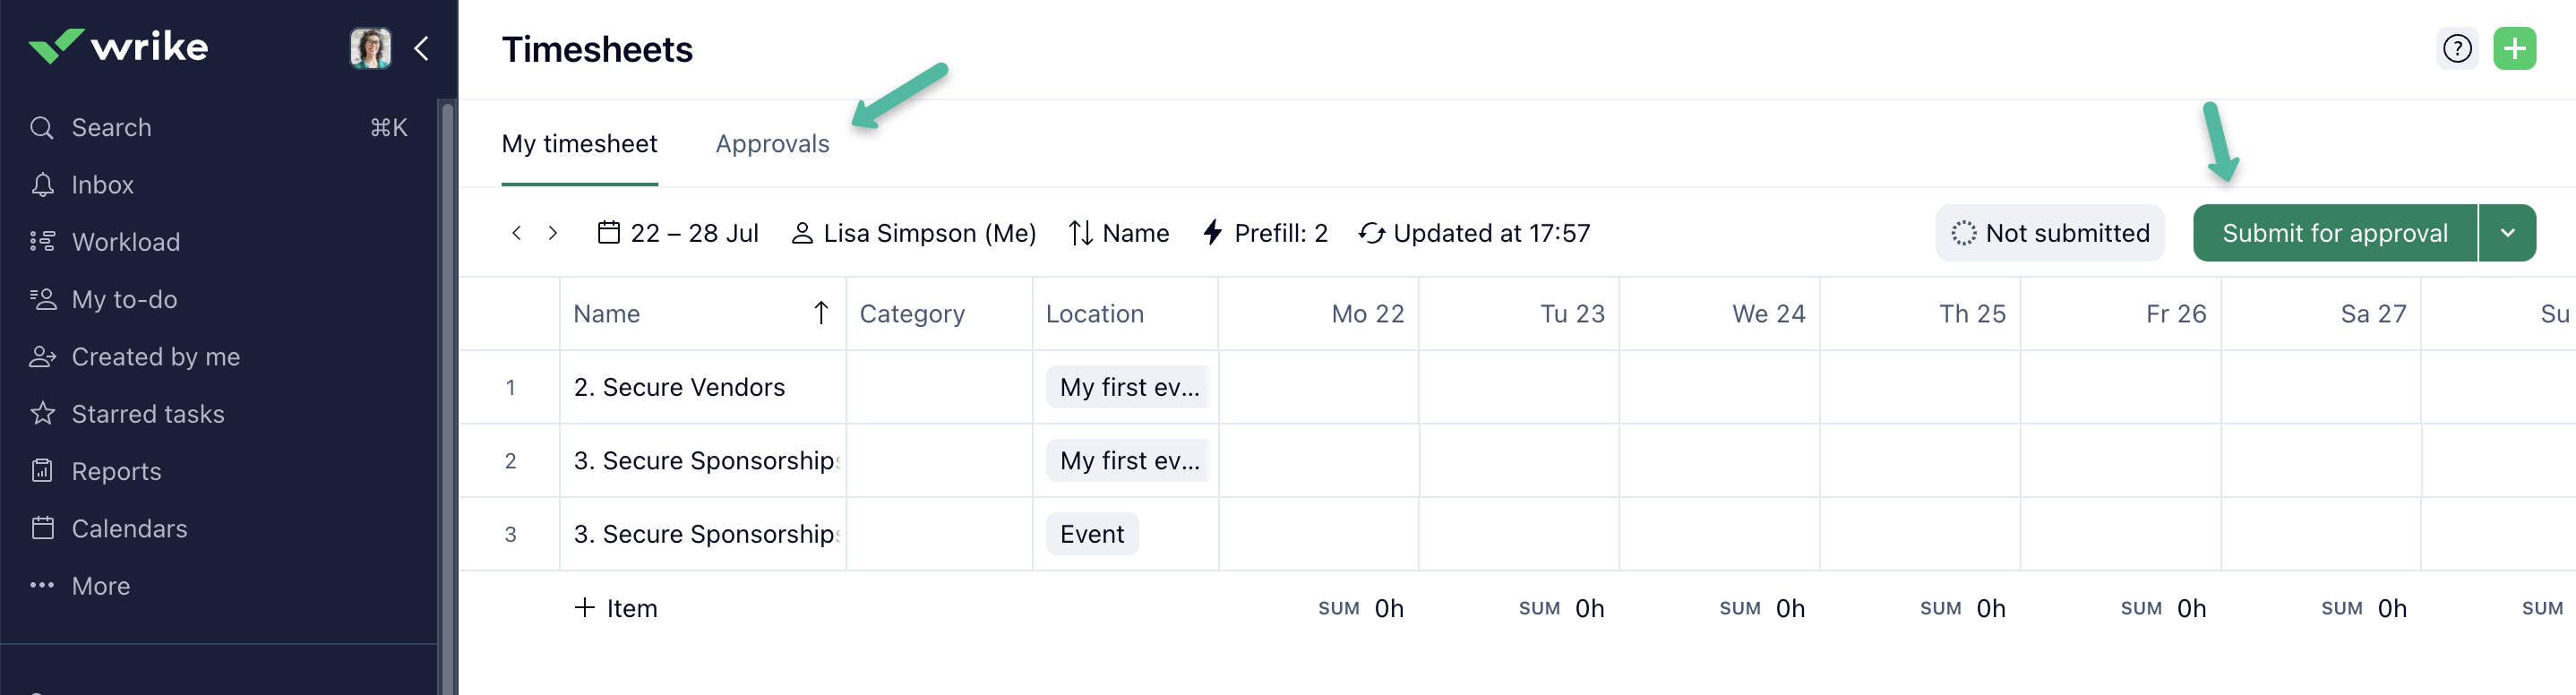This screenshot has width=2576, height=695.
Task: Click Submit for approval button
Action: pyautogui.click(x=2334, y=233)
